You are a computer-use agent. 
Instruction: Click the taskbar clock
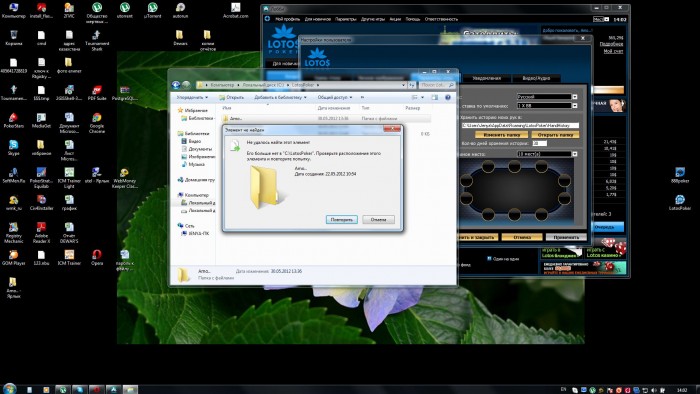[682, 390]
